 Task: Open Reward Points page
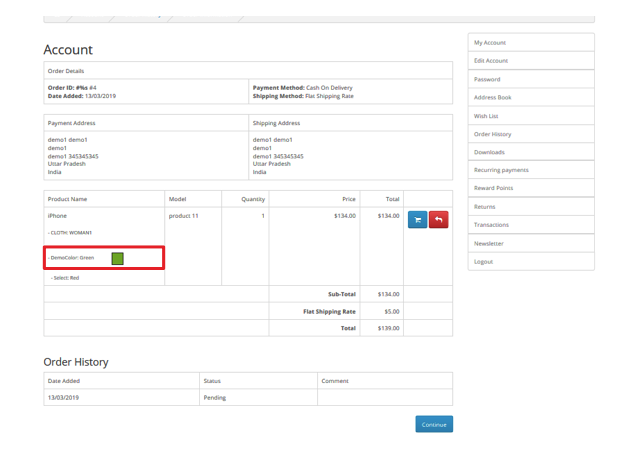click(493, 188)
